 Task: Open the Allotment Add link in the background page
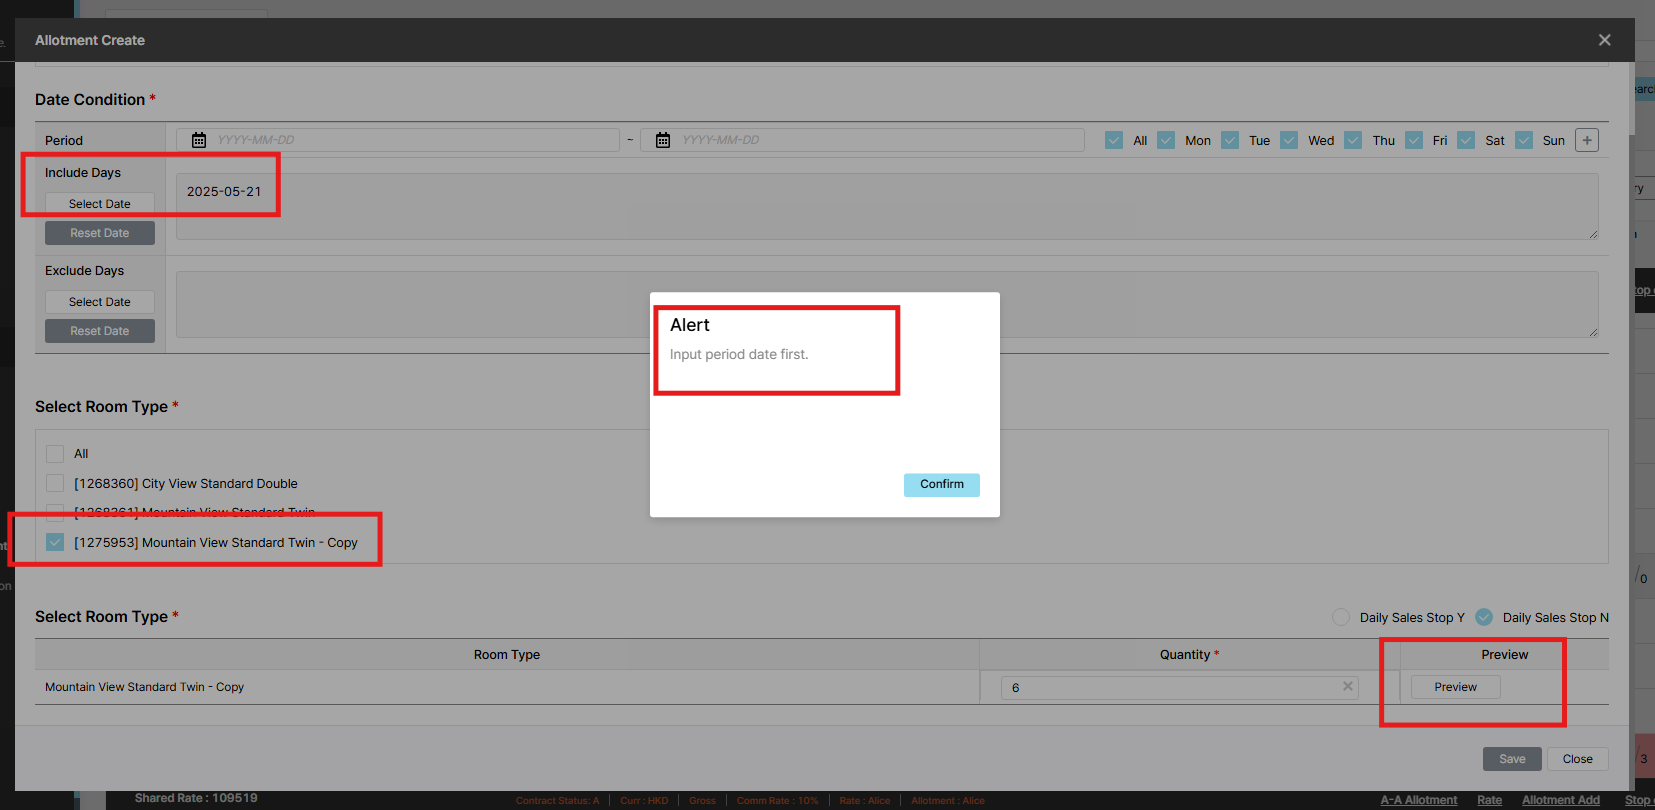coord(1561,800)
